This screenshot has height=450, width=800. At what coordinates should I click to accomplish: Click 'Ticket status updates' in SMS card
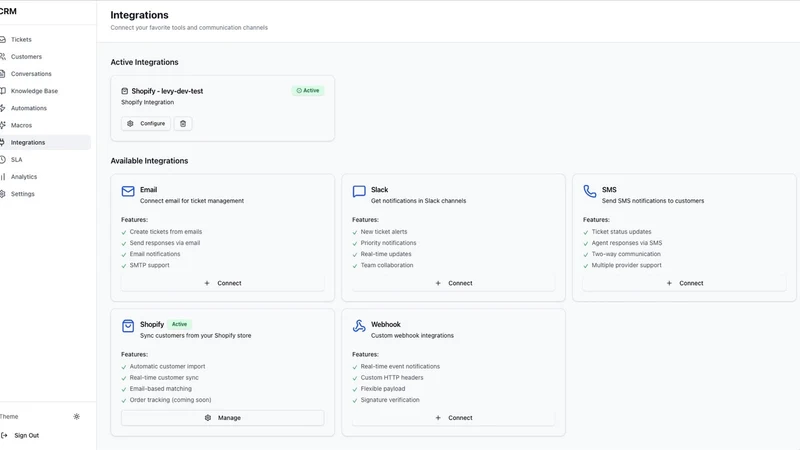pyautogui.click(x=621, y=232)
